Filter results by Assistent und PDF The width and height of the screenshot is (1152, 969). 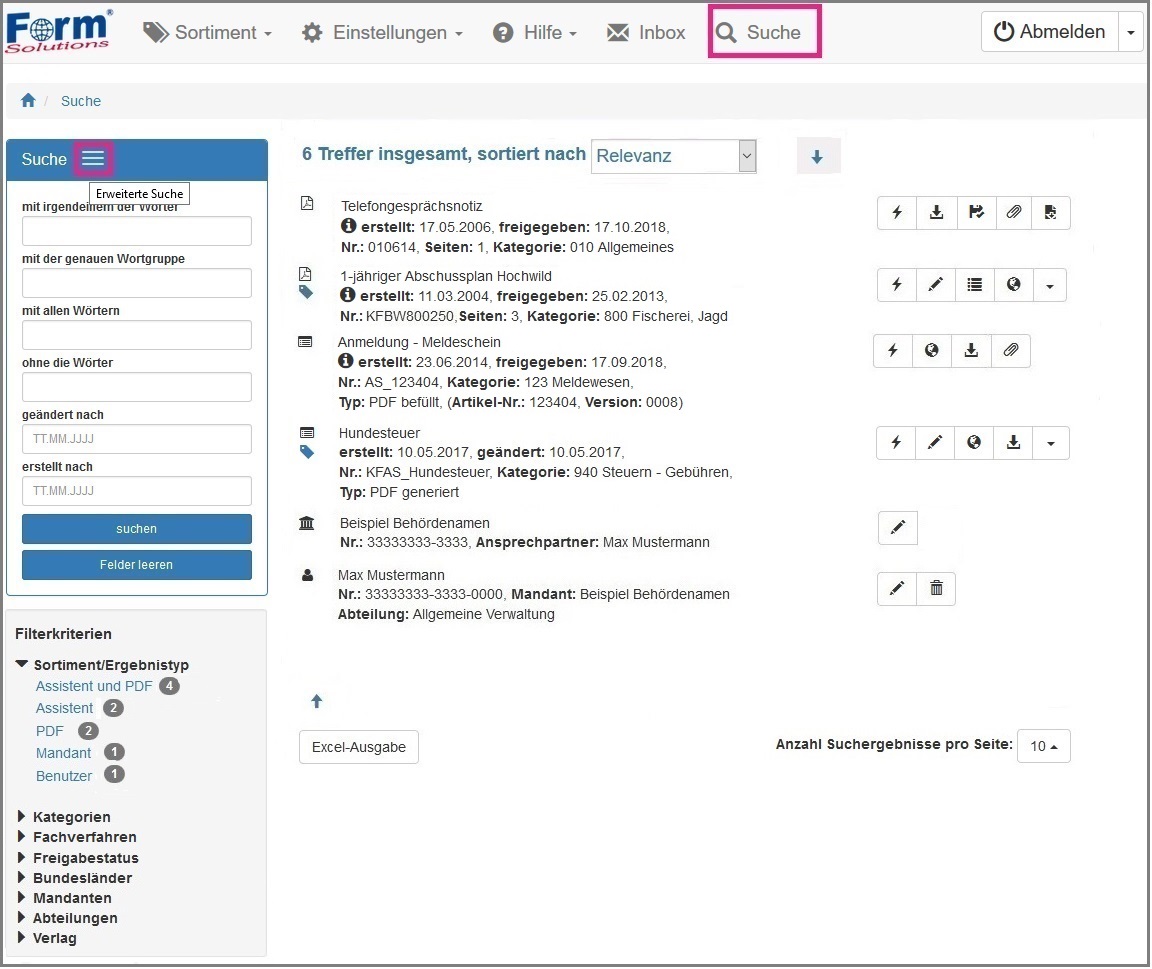[94, 686]
